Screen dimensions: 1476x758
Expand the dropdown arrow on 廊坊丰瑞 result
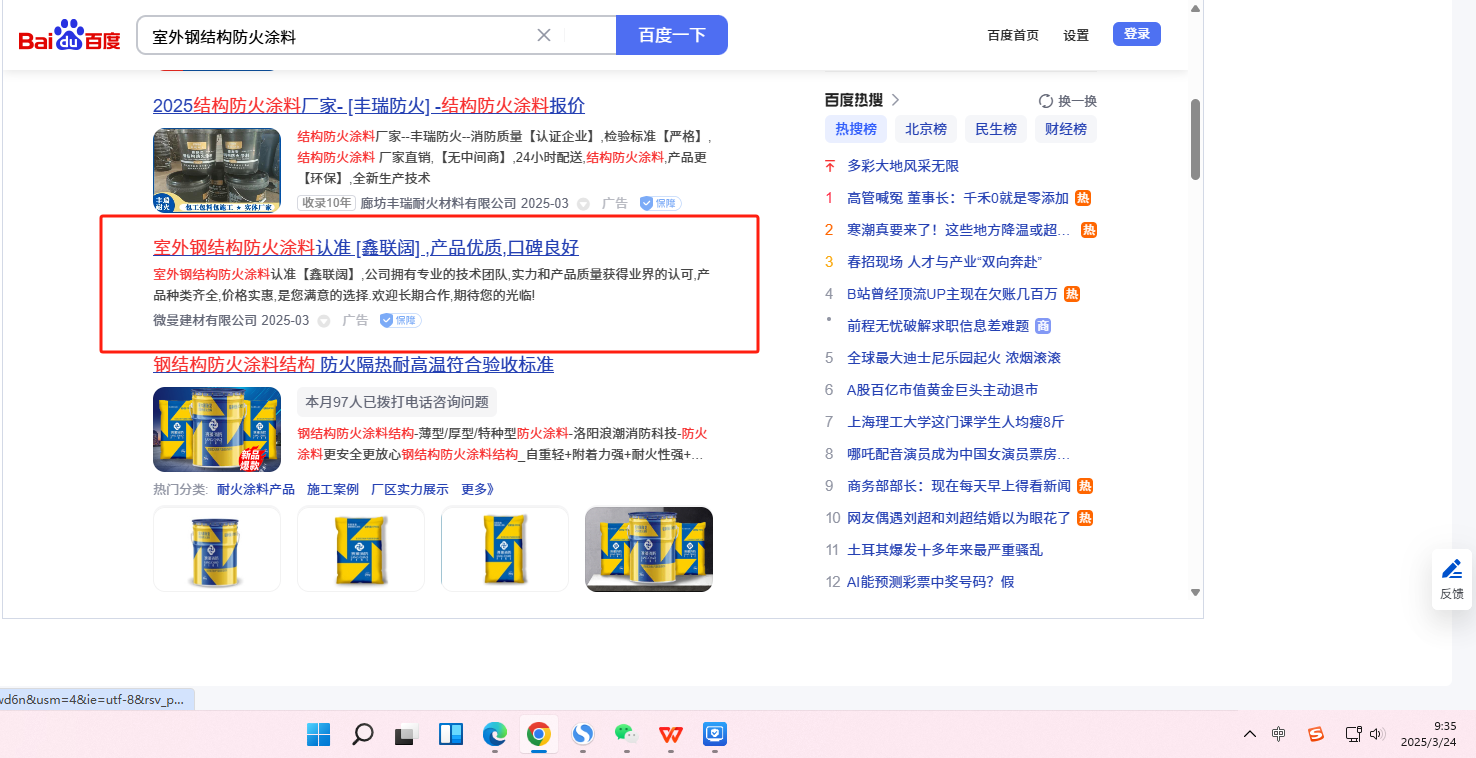[584, 204]
